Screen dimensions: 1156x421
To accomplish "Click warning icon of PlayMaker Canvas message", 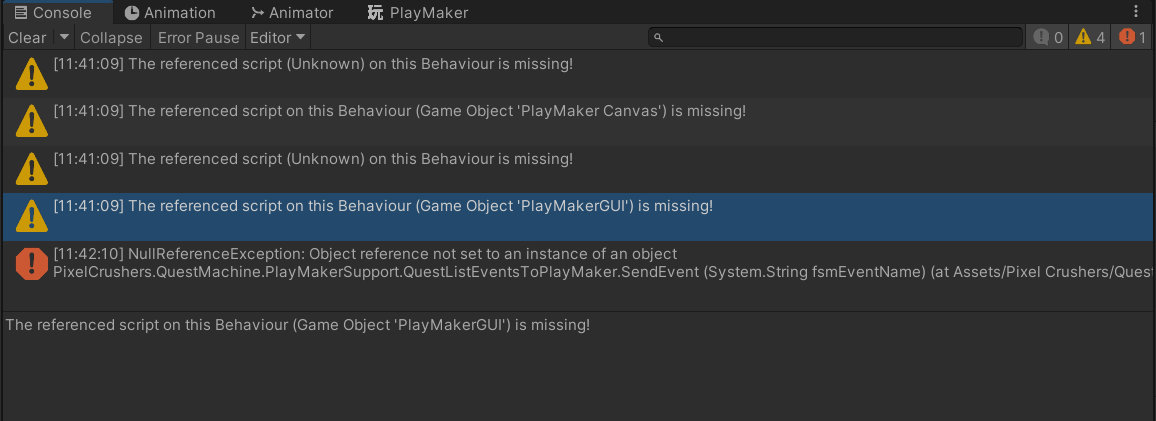I will pyautogui.click(x=32, y=121).
